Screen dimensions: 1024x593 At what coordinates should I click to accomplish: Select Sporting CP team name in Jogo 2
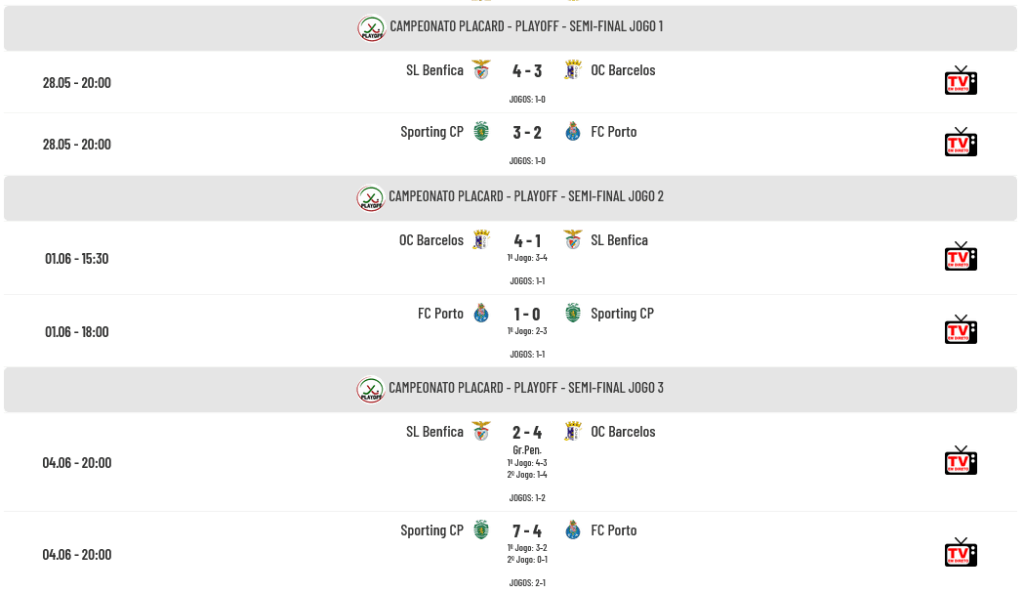pyautogui.click(x=622, y=313)
